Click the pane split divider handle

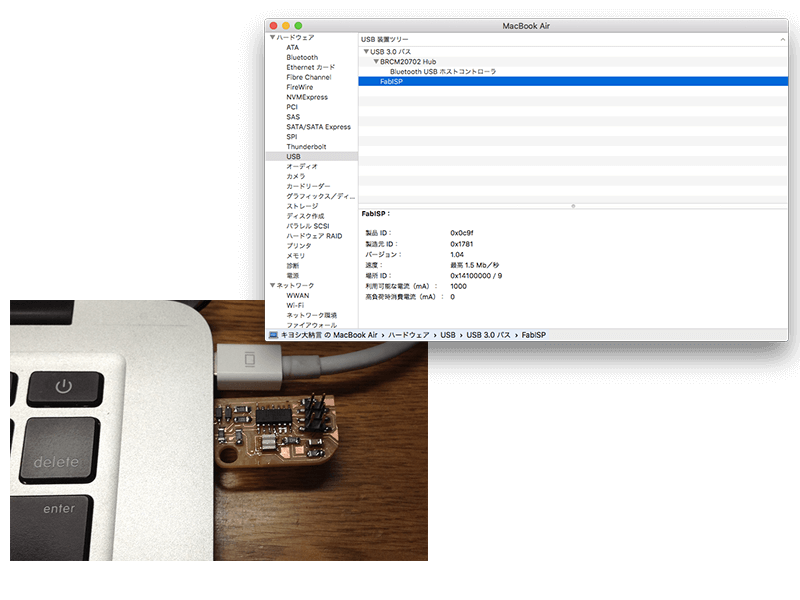(x=573, y=206)
